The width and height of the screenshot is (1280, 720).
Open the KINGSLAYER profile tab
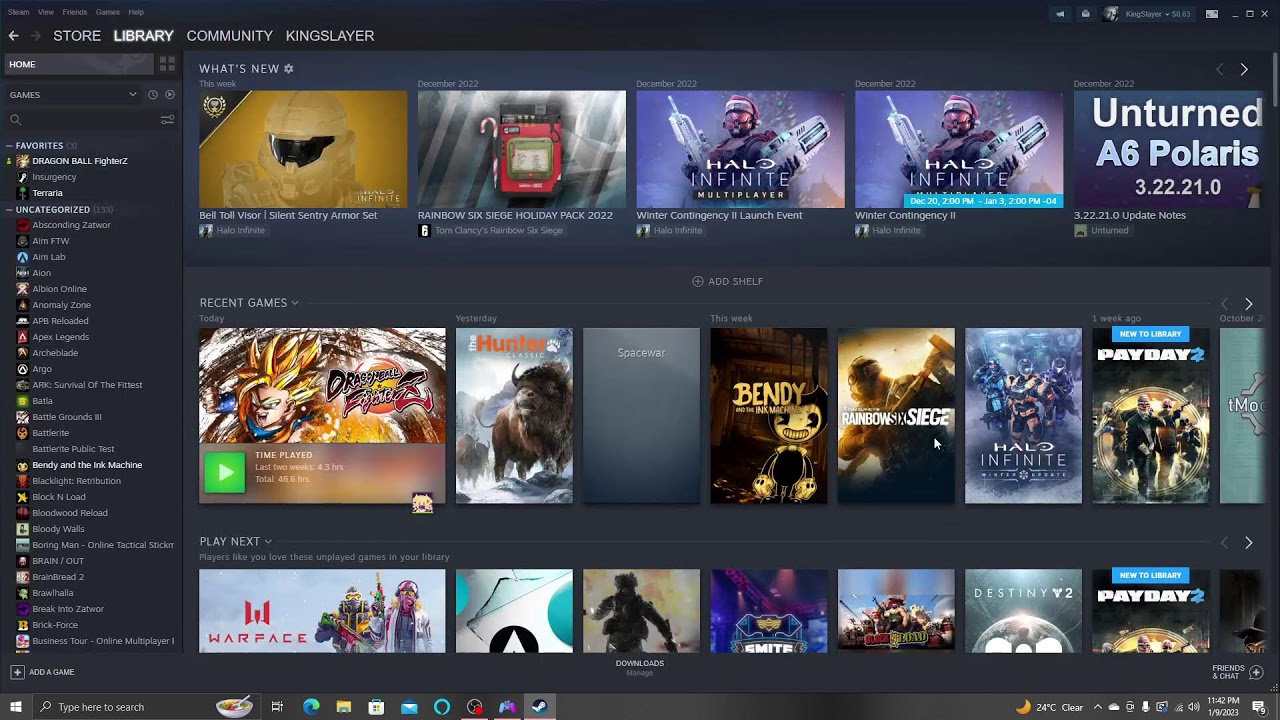coord(330,36)
